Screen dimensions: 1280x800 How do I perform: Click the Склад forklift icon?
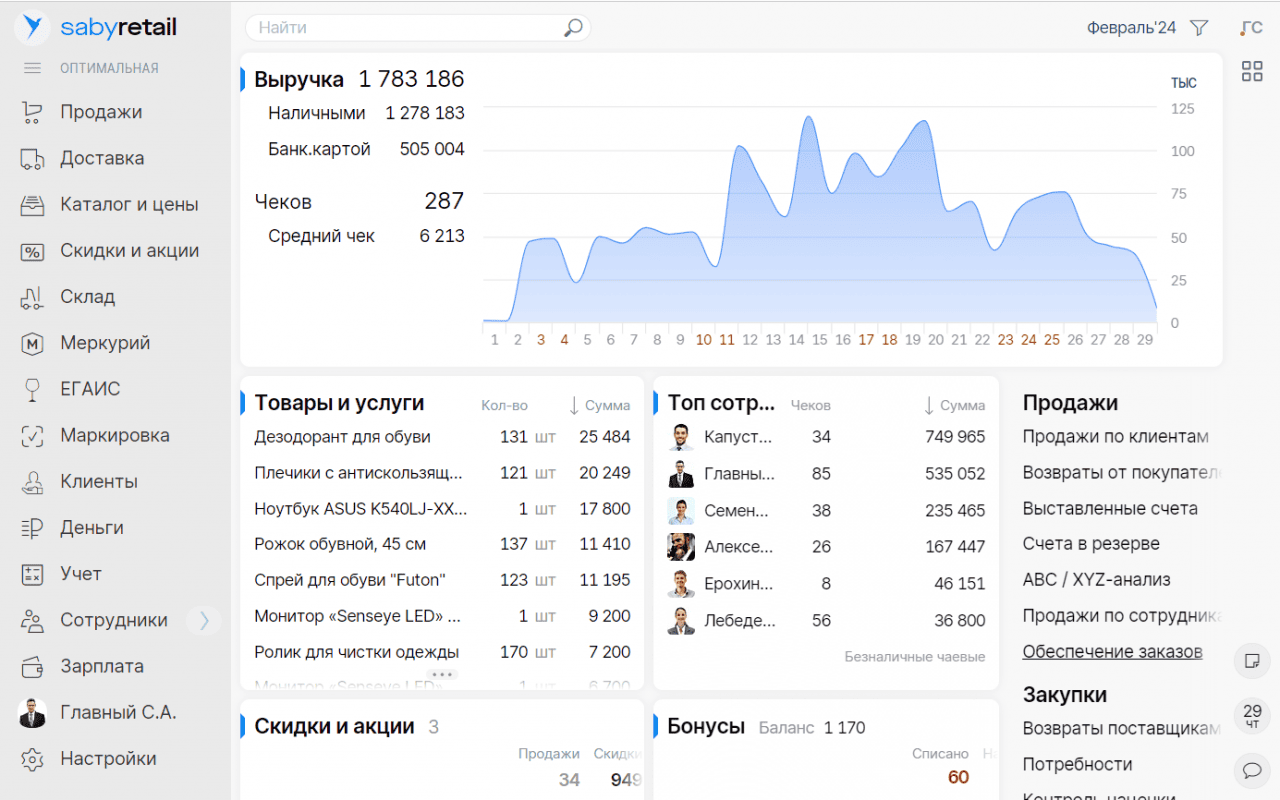tap(33, 297)
